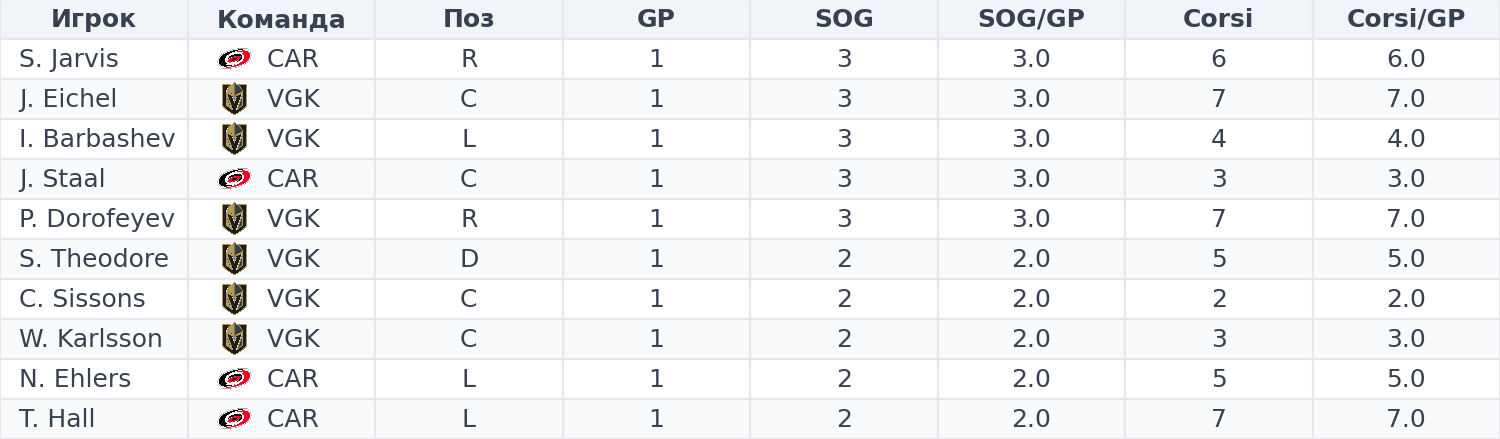Click the Carolina logo in T. Hall's row
The width and height of the screenshot is (1500, 439).
tap(234, 419)
